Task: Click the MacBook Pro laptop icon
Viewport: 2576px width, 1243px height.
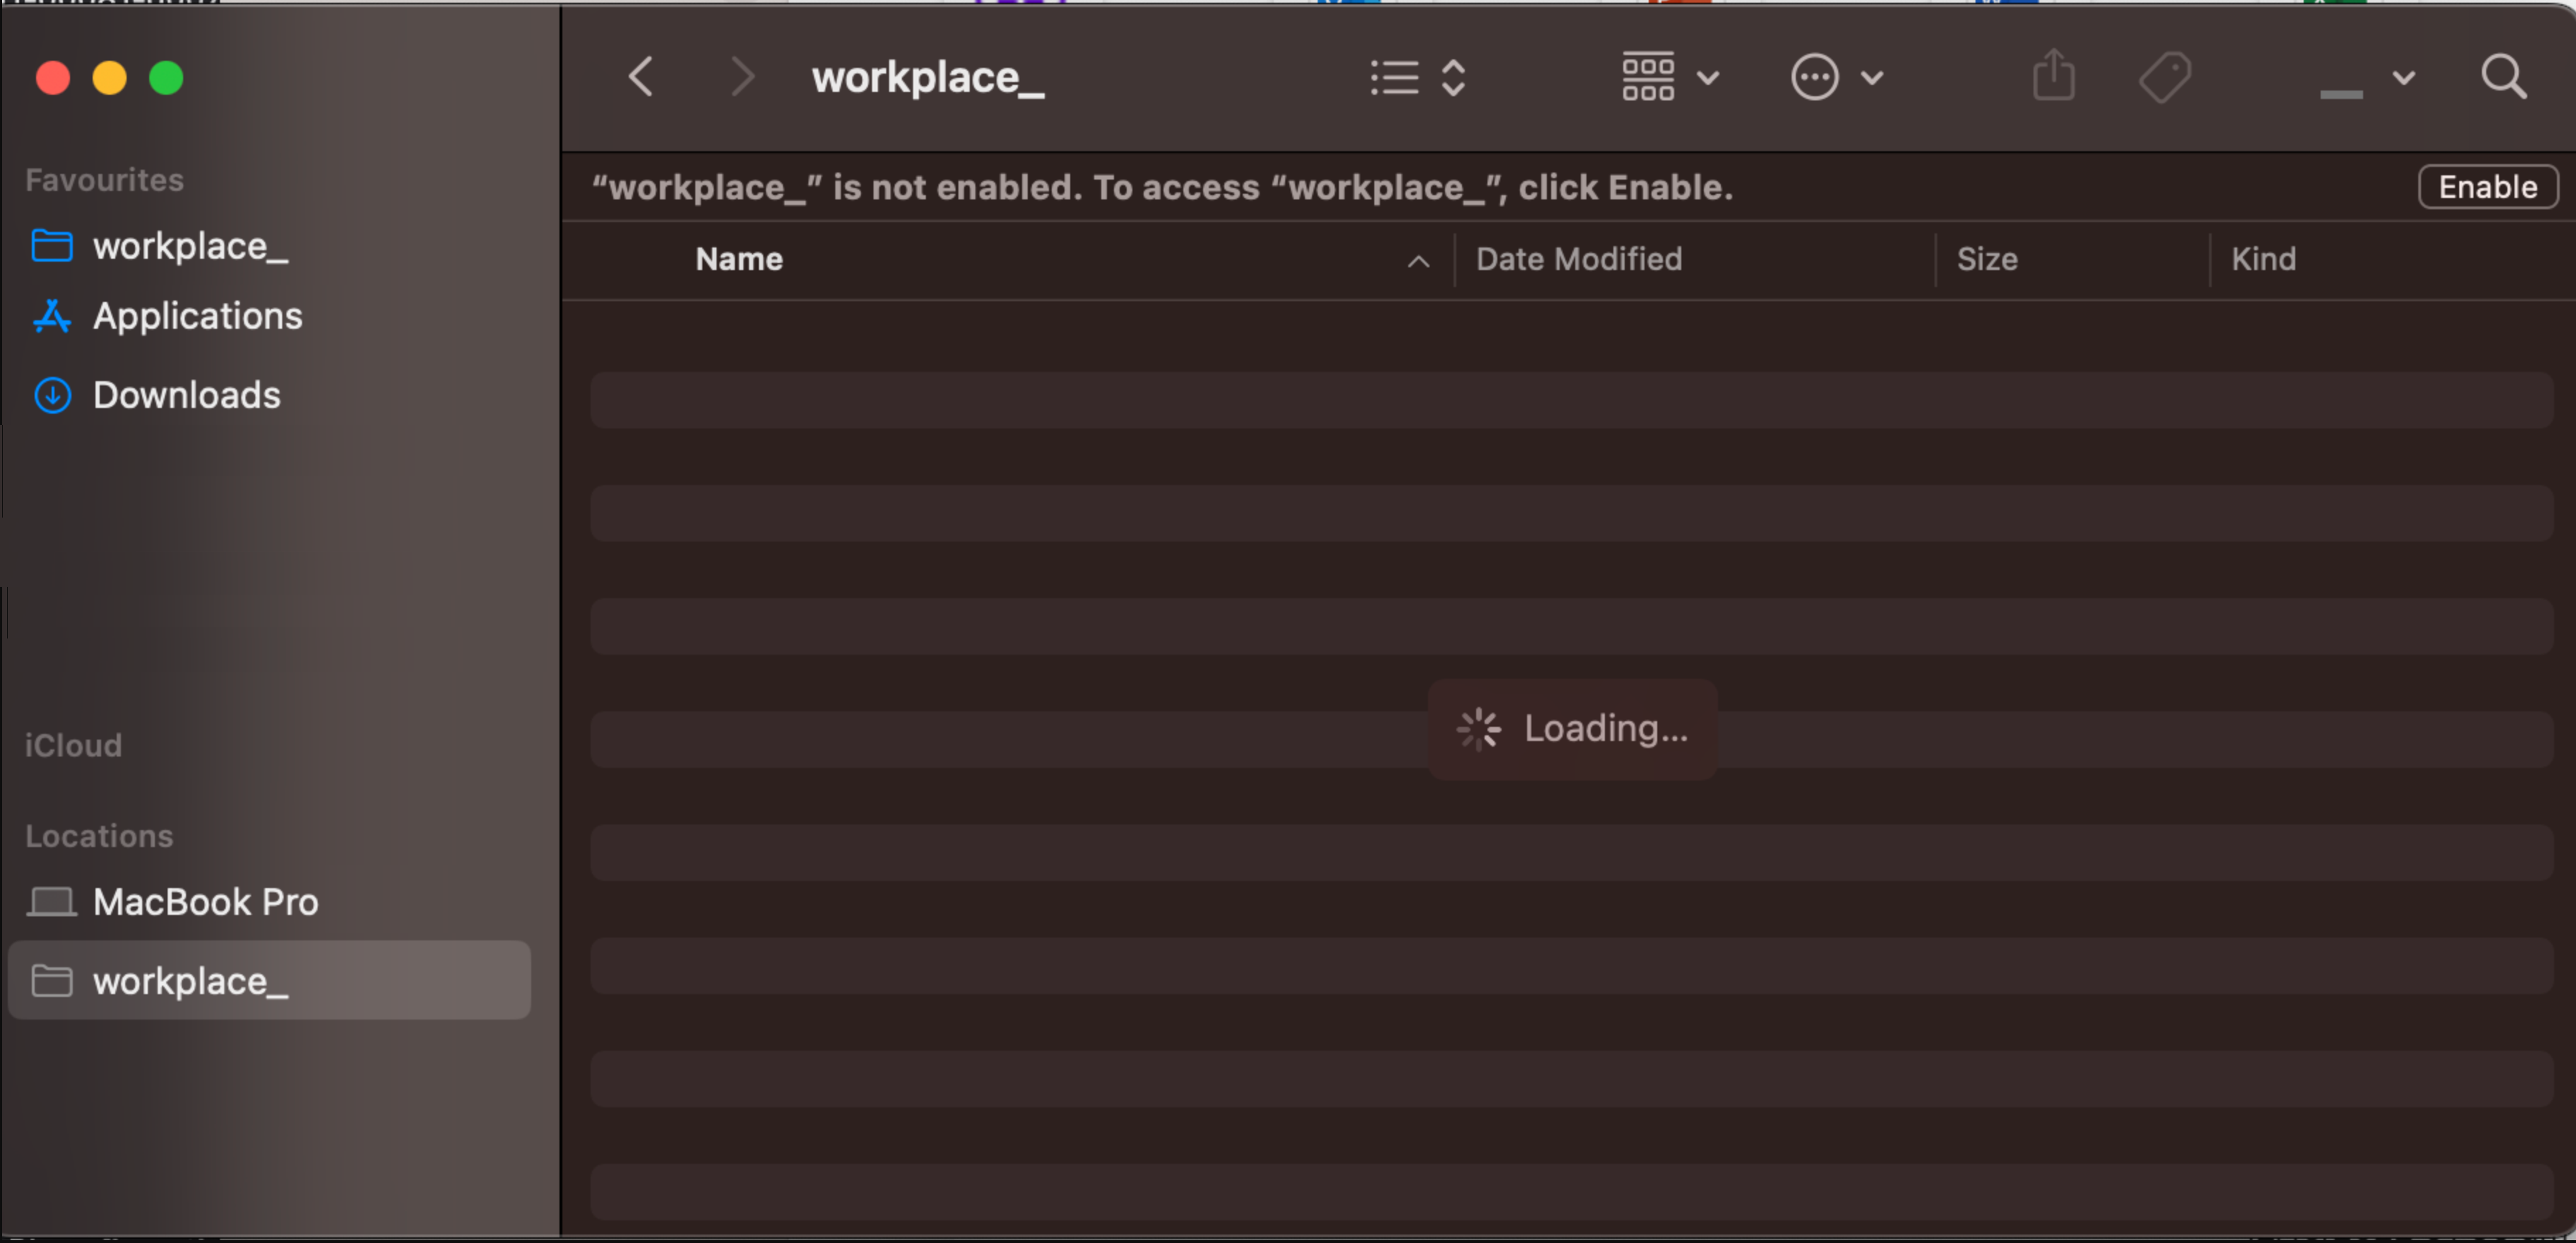Action: click(51, 902)
